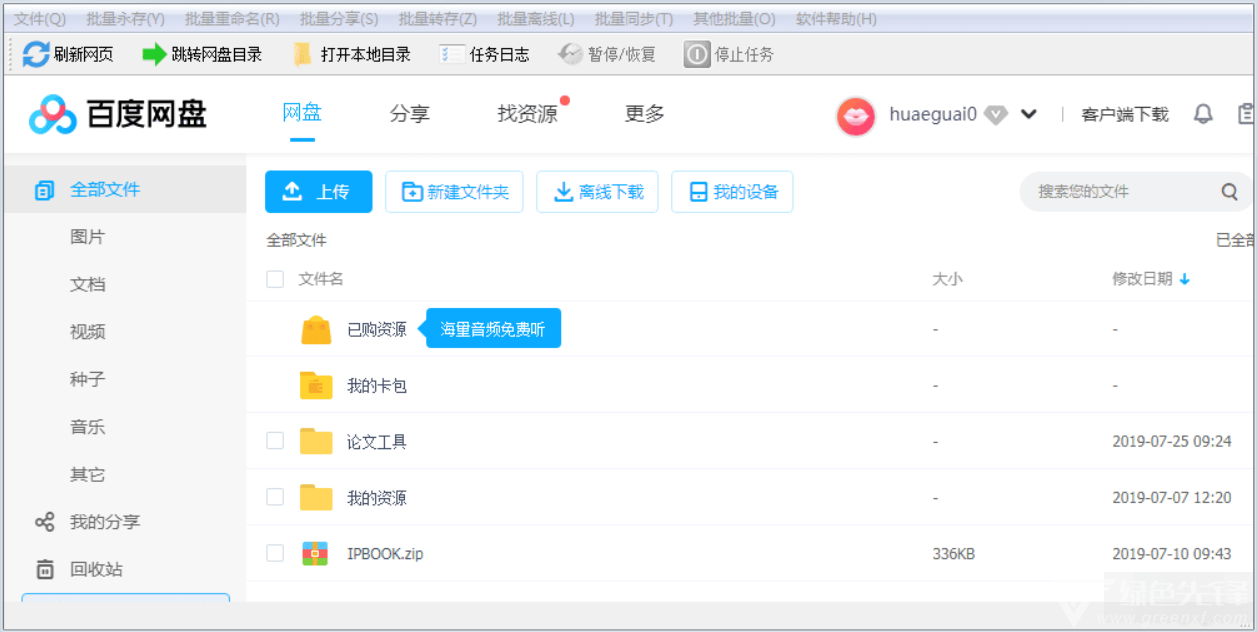
Task: Click the 离线下载 button
Action: [597, 192]
